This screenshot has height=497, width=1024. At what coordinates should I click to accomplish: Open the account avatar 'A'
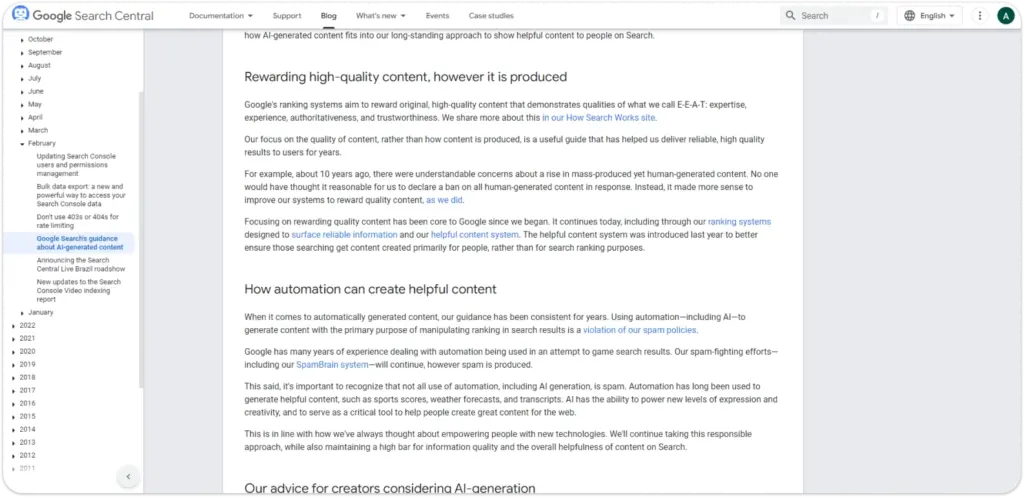pyautogui.click(x=1006, y=16)
